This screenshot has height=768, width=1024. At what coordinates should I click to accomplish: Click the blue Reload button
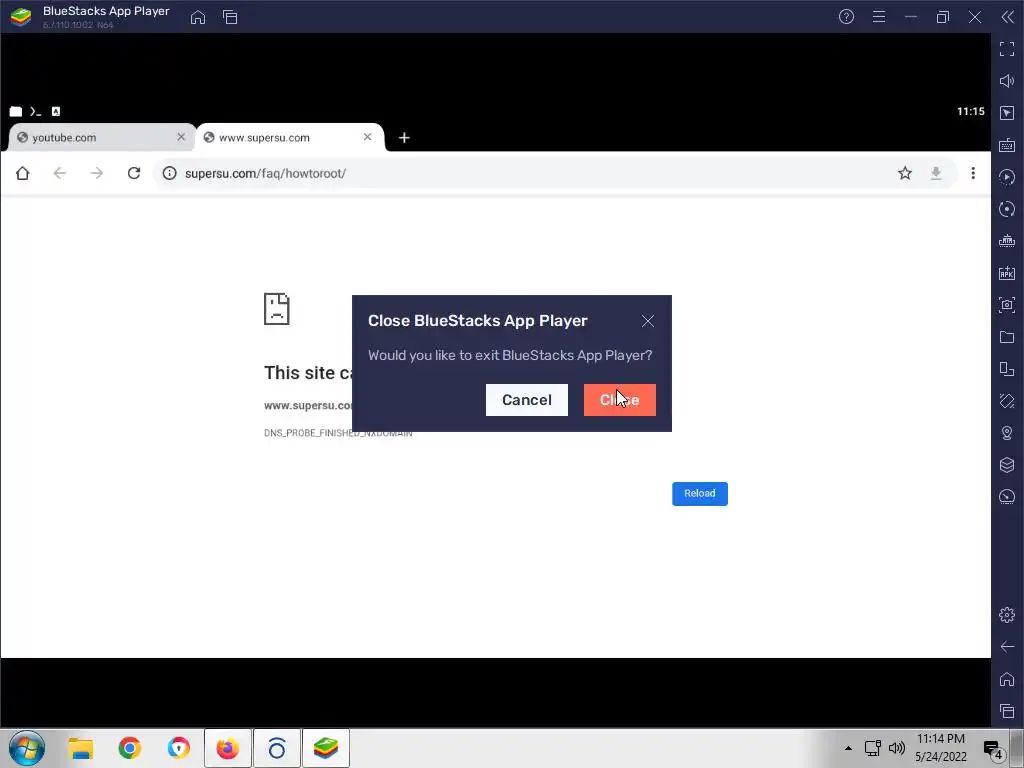(699, 494)
